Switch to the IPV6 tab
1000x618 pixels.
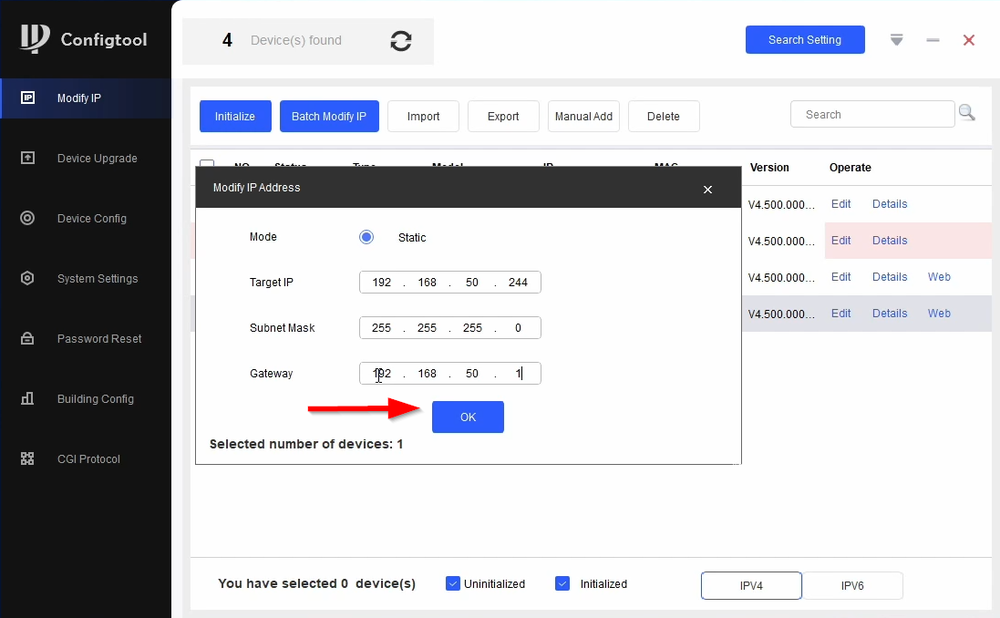(853, 586)
